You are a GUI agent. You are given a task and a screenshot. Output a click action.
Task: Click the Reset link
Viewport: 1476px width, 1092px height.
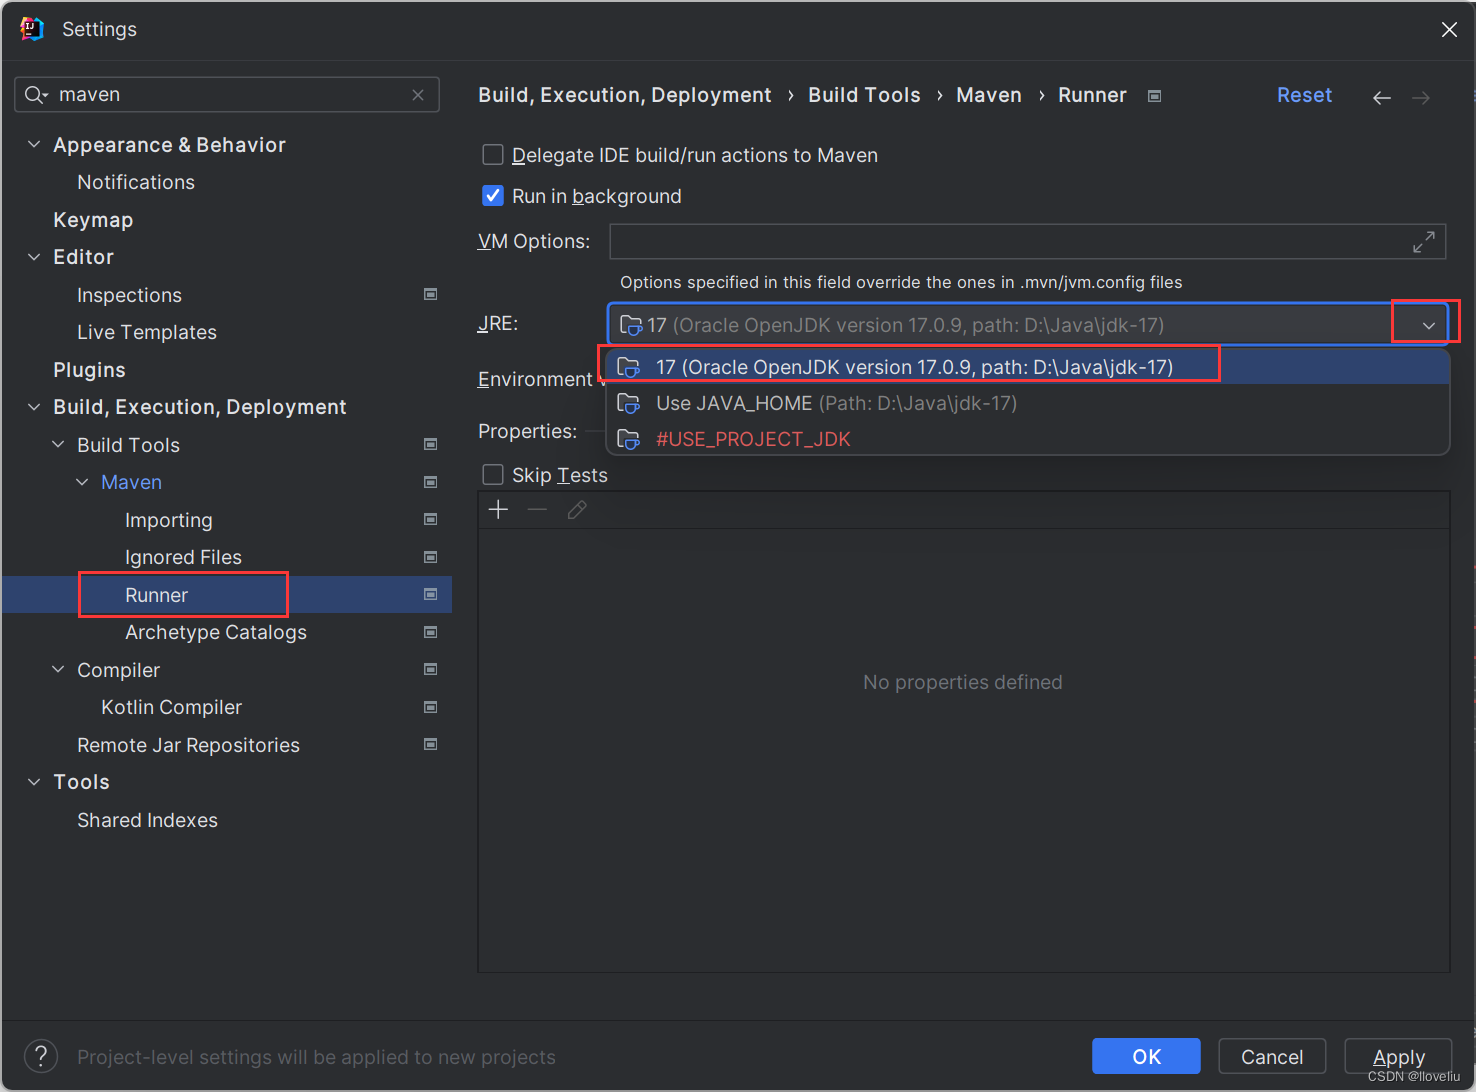tap(1304, 95)
